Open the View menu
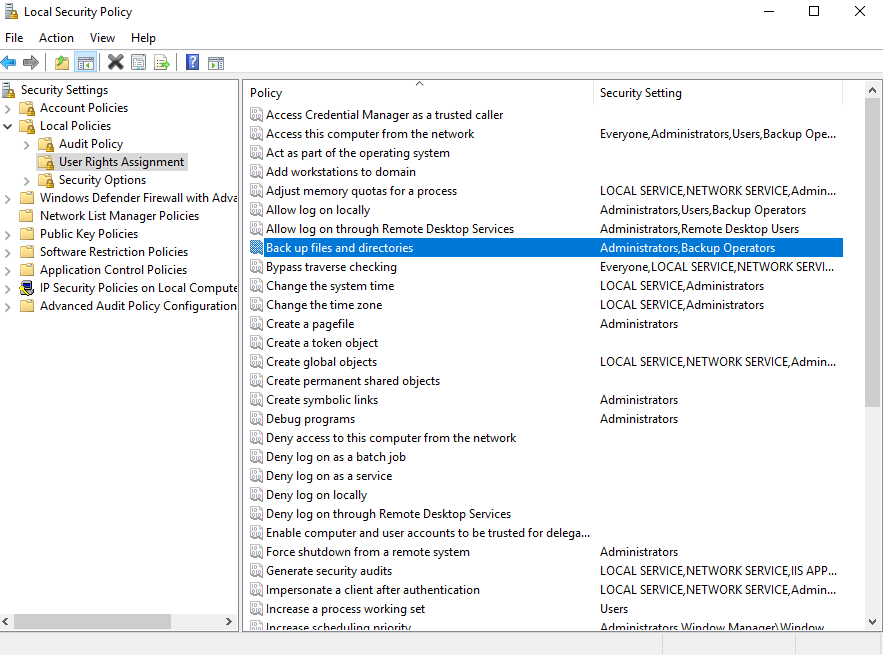The width and height of the screenshot is (883, 655). coord(102,38)
